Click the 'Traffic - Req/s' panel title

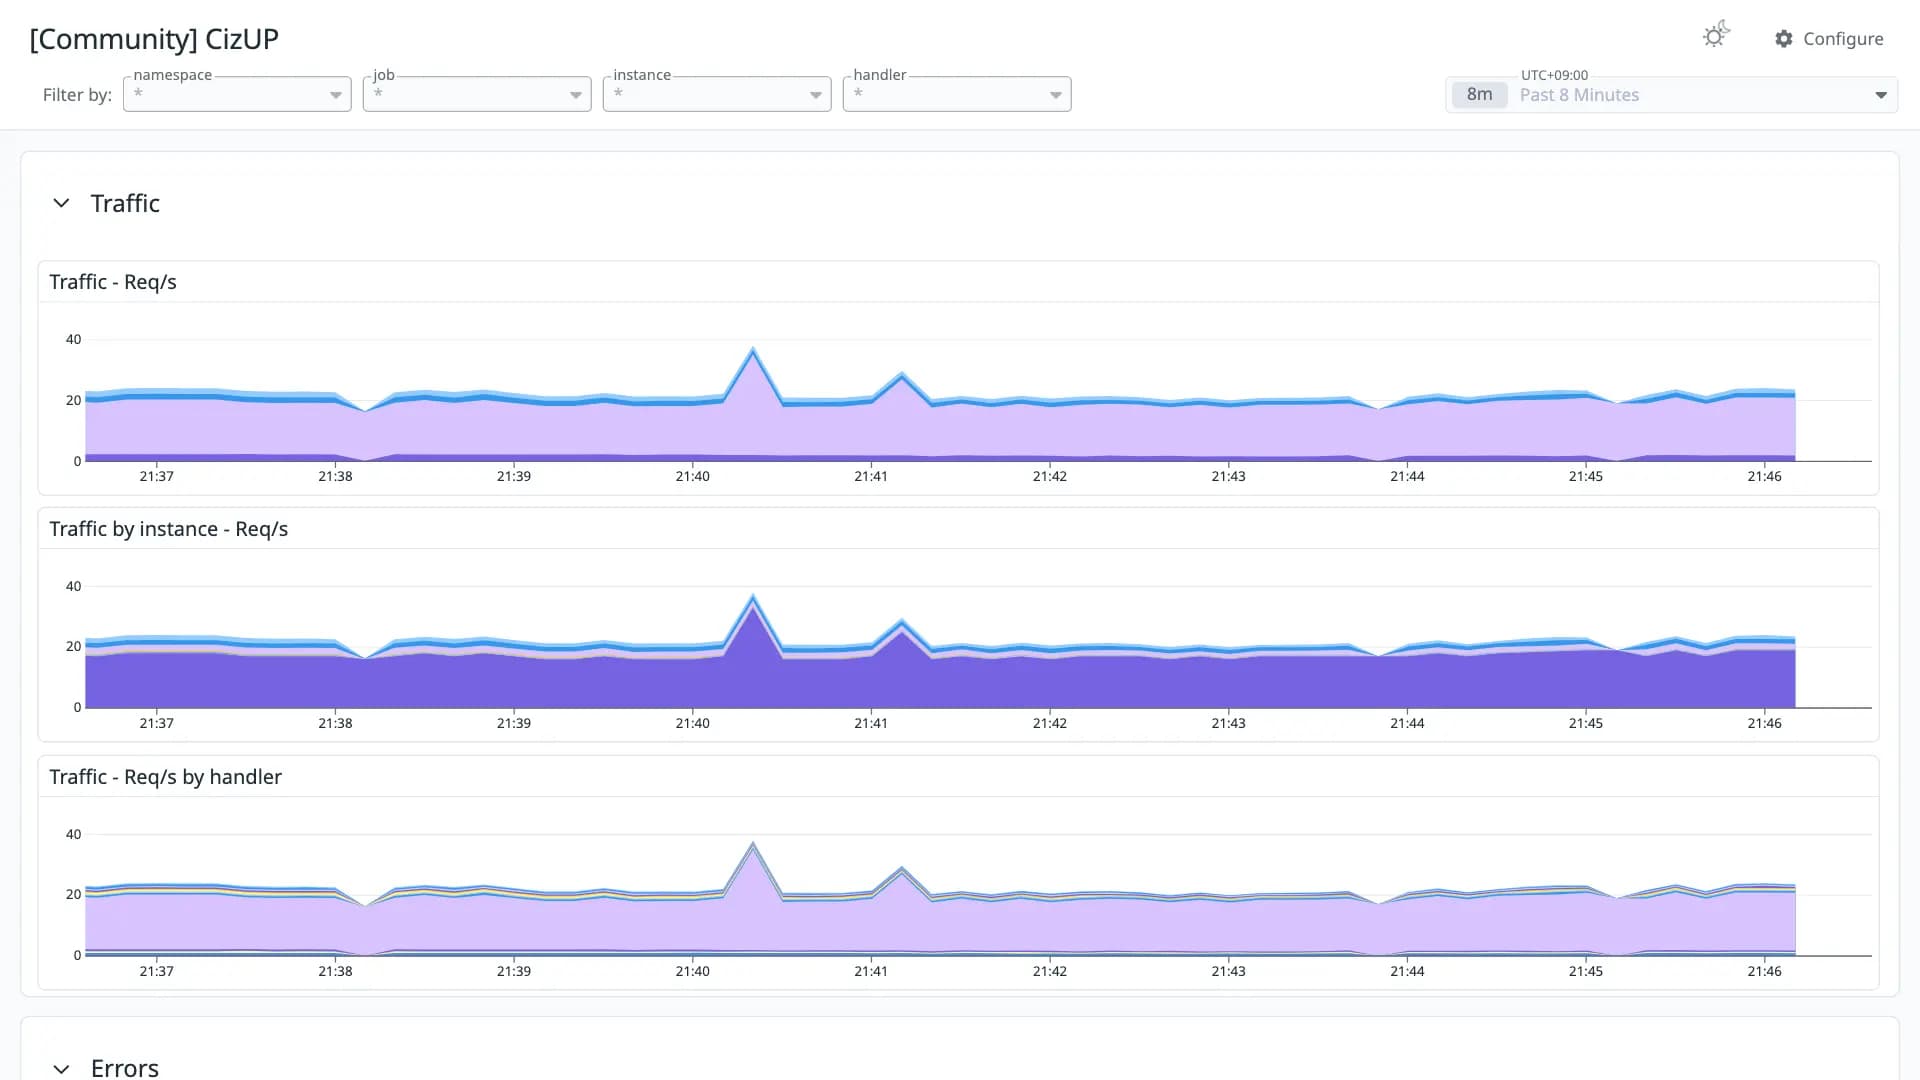[x=113, y=282]
